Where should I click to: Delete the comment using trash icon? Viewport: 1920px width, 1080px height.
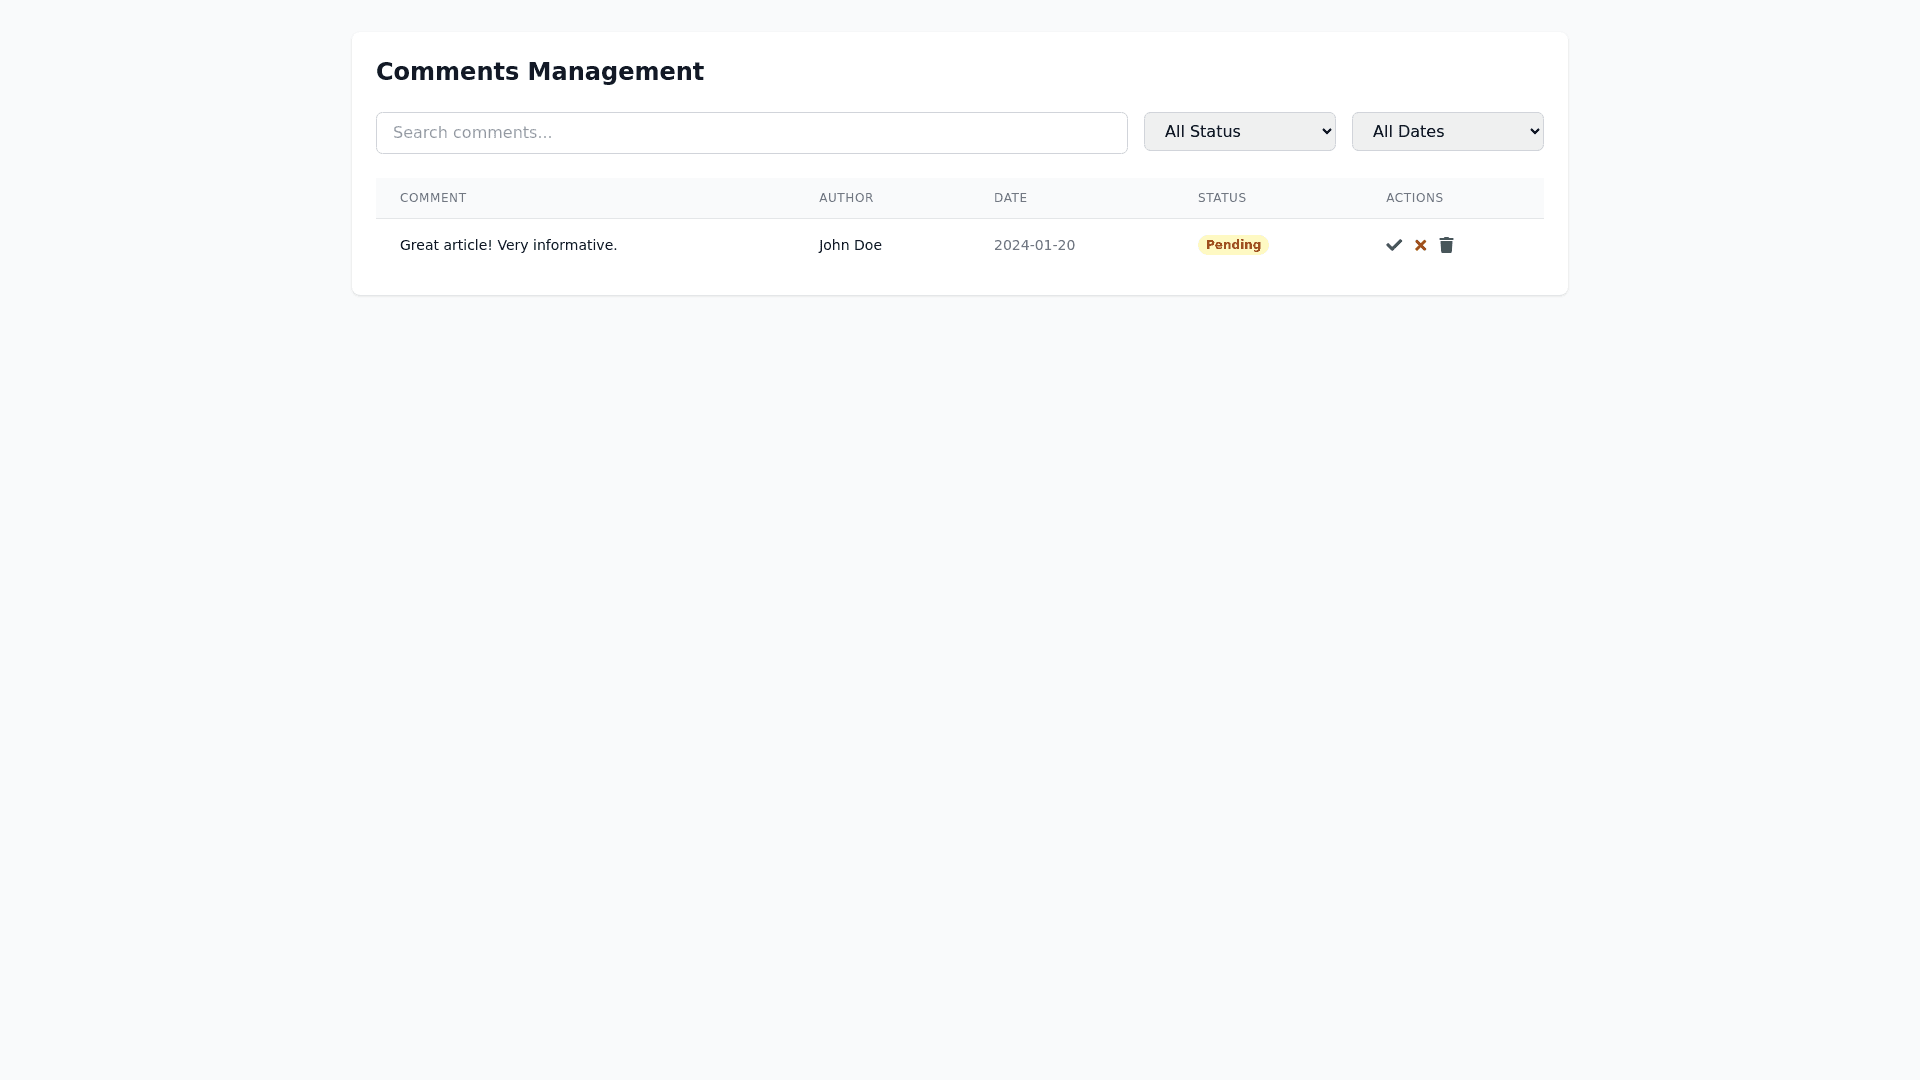pyautogui.click(x=1446, y=244)
